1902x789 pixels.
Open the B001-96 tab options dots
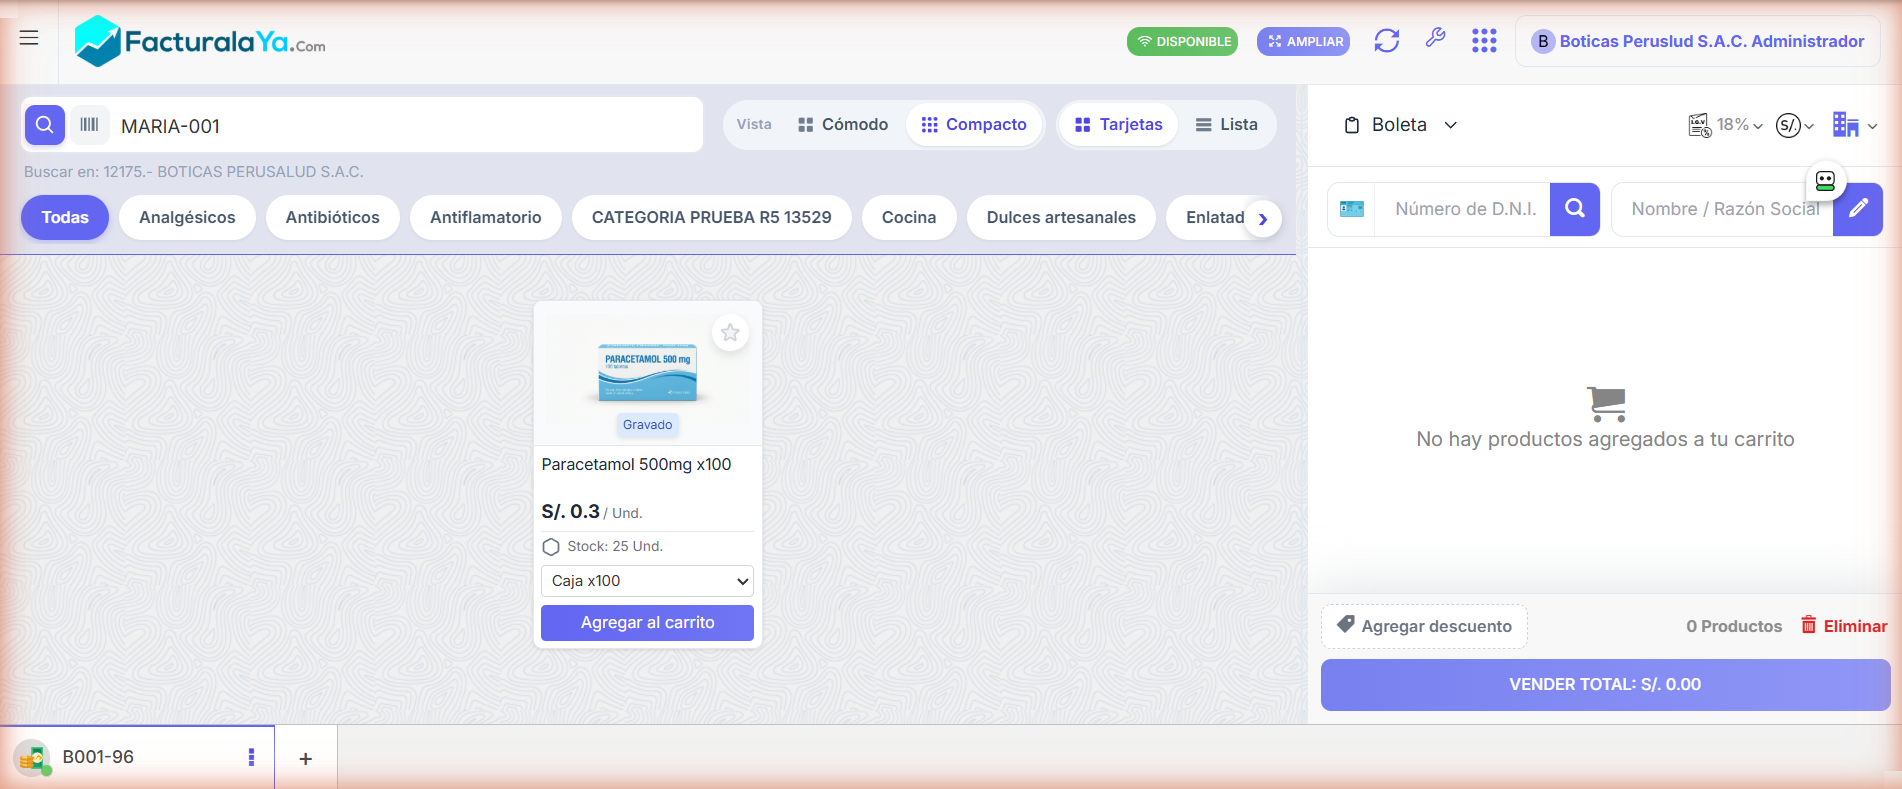tap(251, 757)
